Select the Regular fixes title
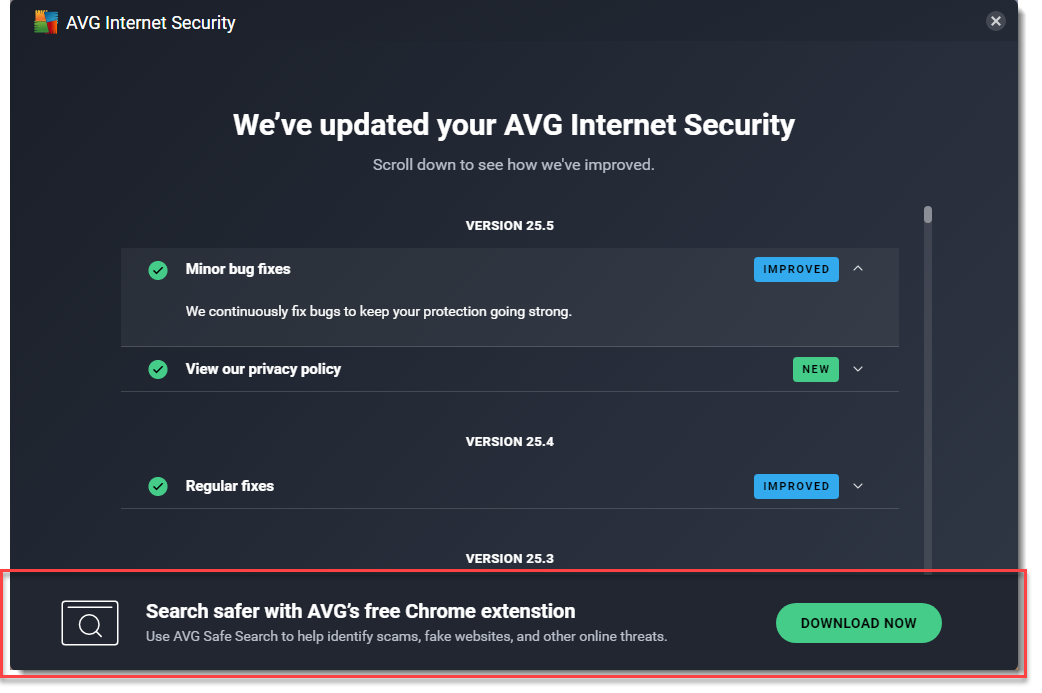 click(x=229, y=486)
